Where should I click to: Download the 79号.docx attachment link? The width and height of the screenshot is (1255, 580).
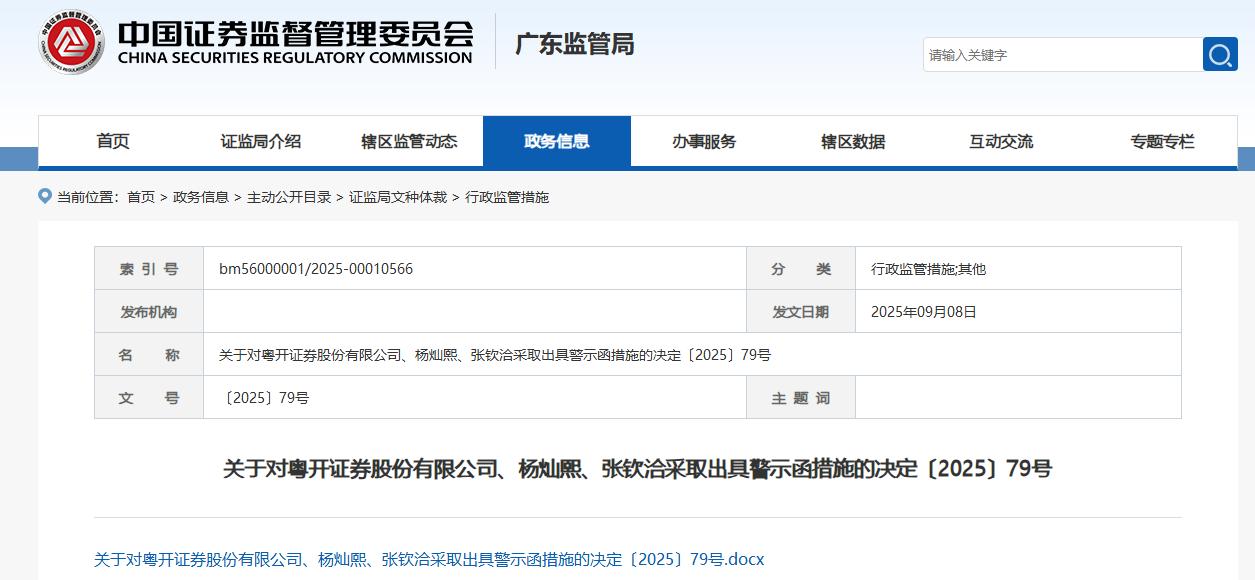pyautogui.click(x=429, y=559)
